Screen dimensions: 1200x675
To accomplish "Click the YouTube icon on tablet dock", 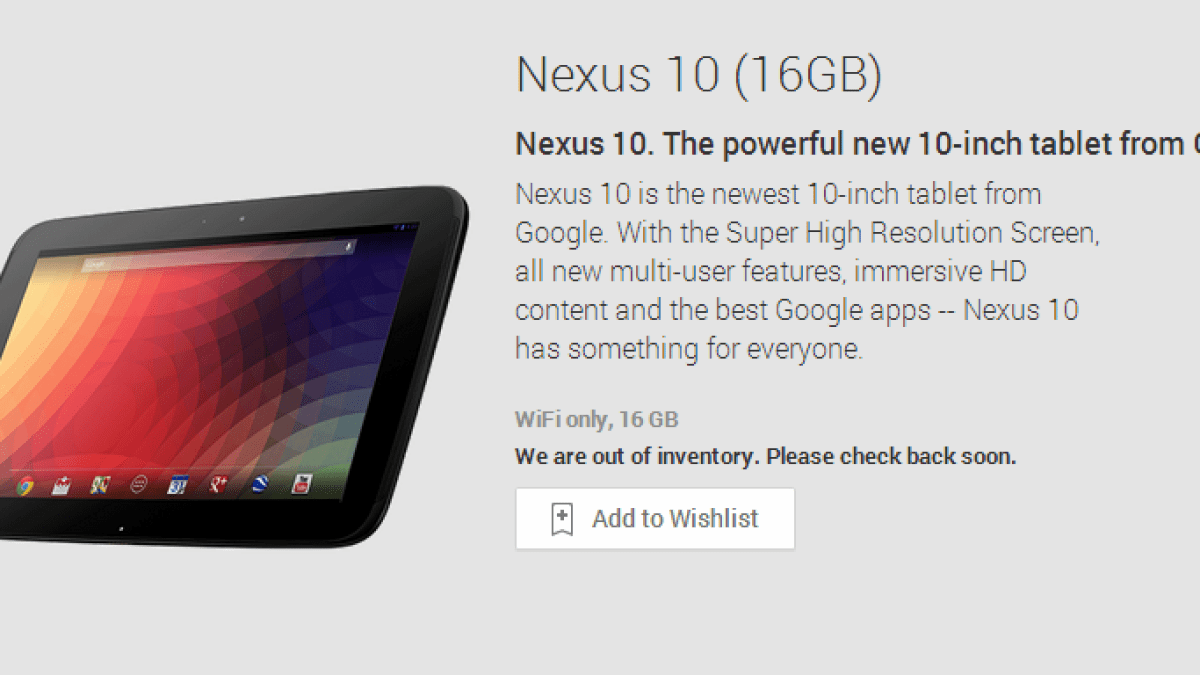I will pos(302,484).
